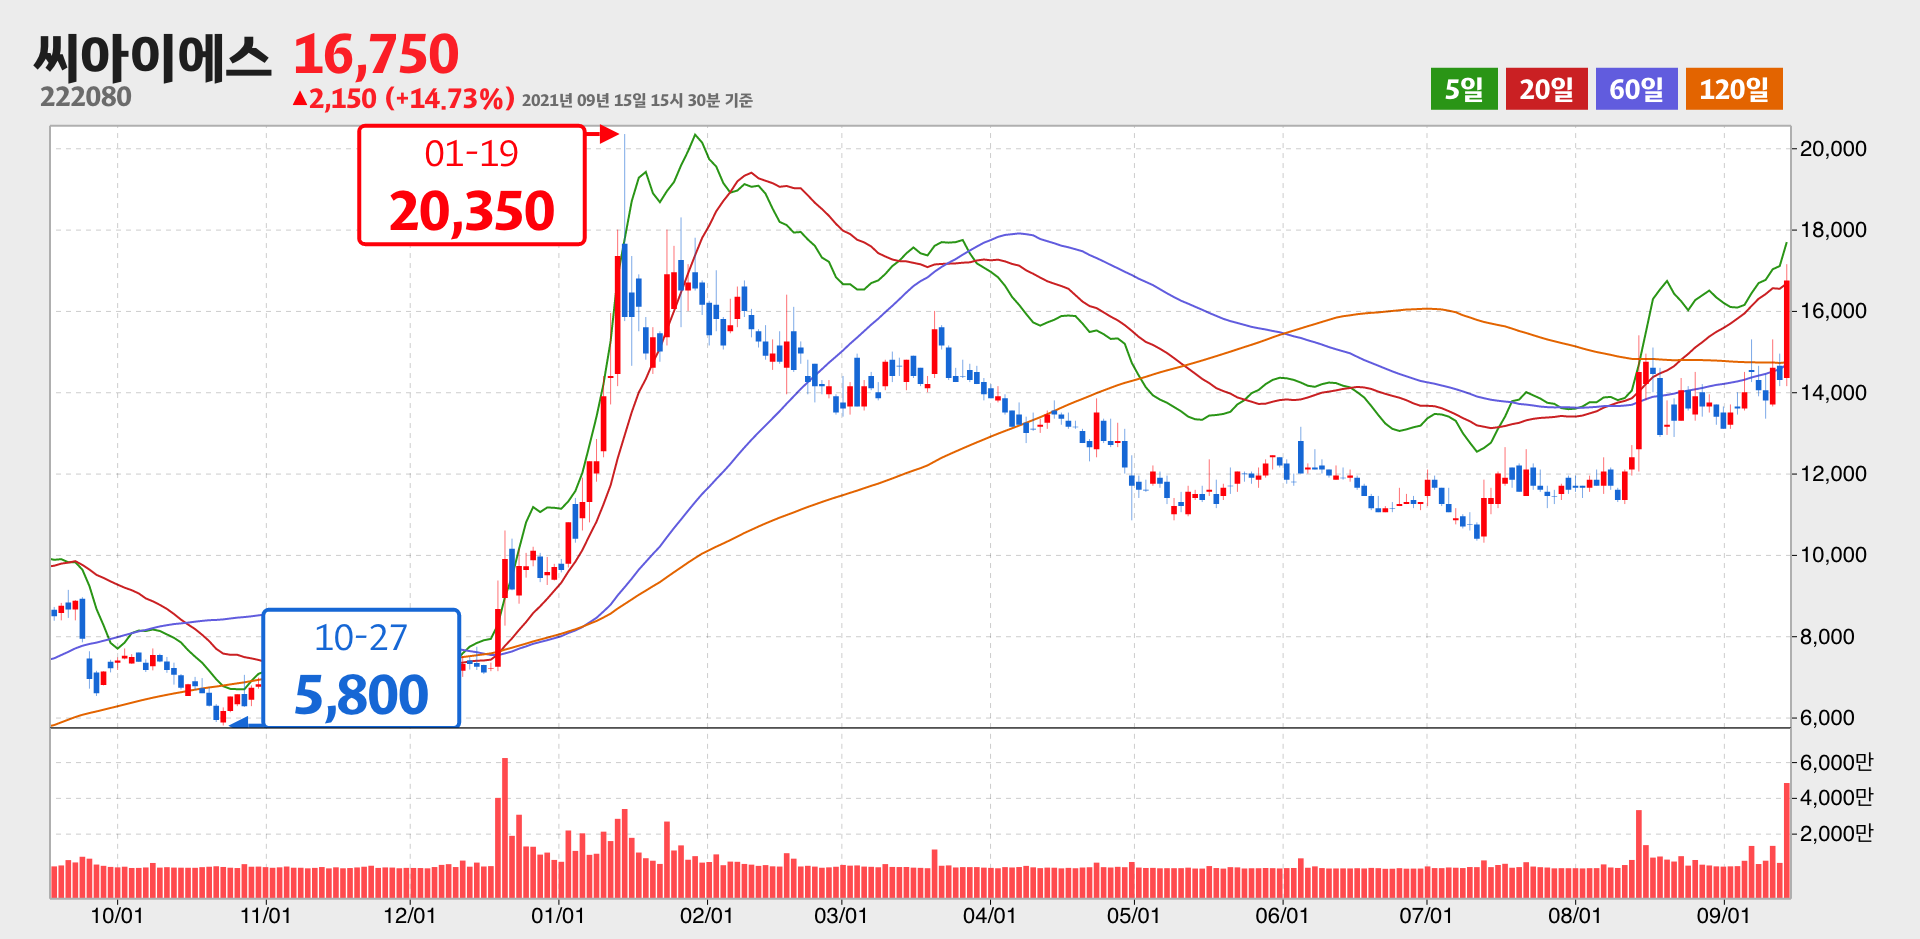The width and height of the screenshot is (1920, 939).
Task: Click the orange 120일 moving average legend
Action: 1734,89
